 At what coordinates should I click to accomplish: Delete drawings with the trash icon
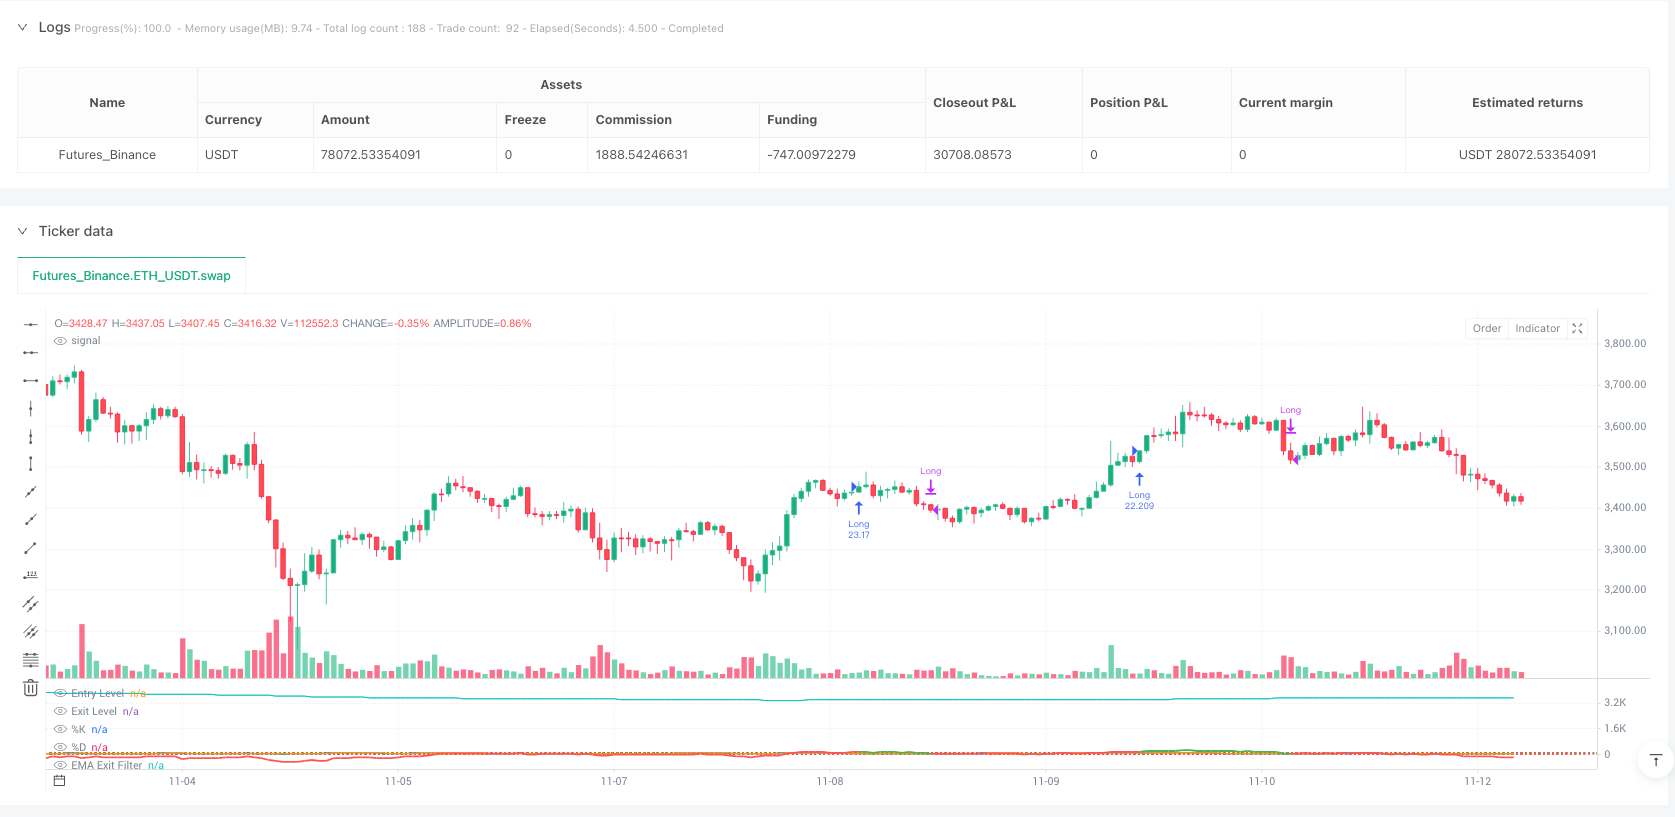pos(30,688)
